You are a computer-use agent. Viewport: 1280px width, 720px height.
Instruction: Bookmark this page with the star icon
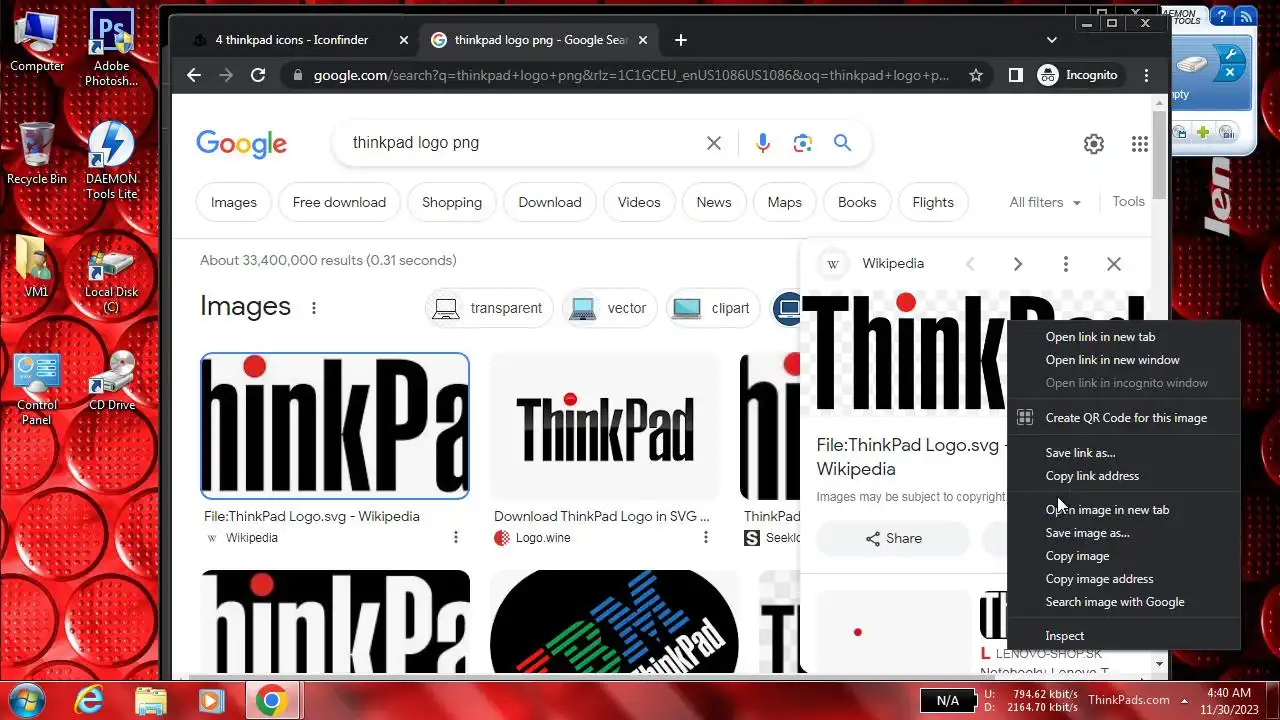[976, 75]
